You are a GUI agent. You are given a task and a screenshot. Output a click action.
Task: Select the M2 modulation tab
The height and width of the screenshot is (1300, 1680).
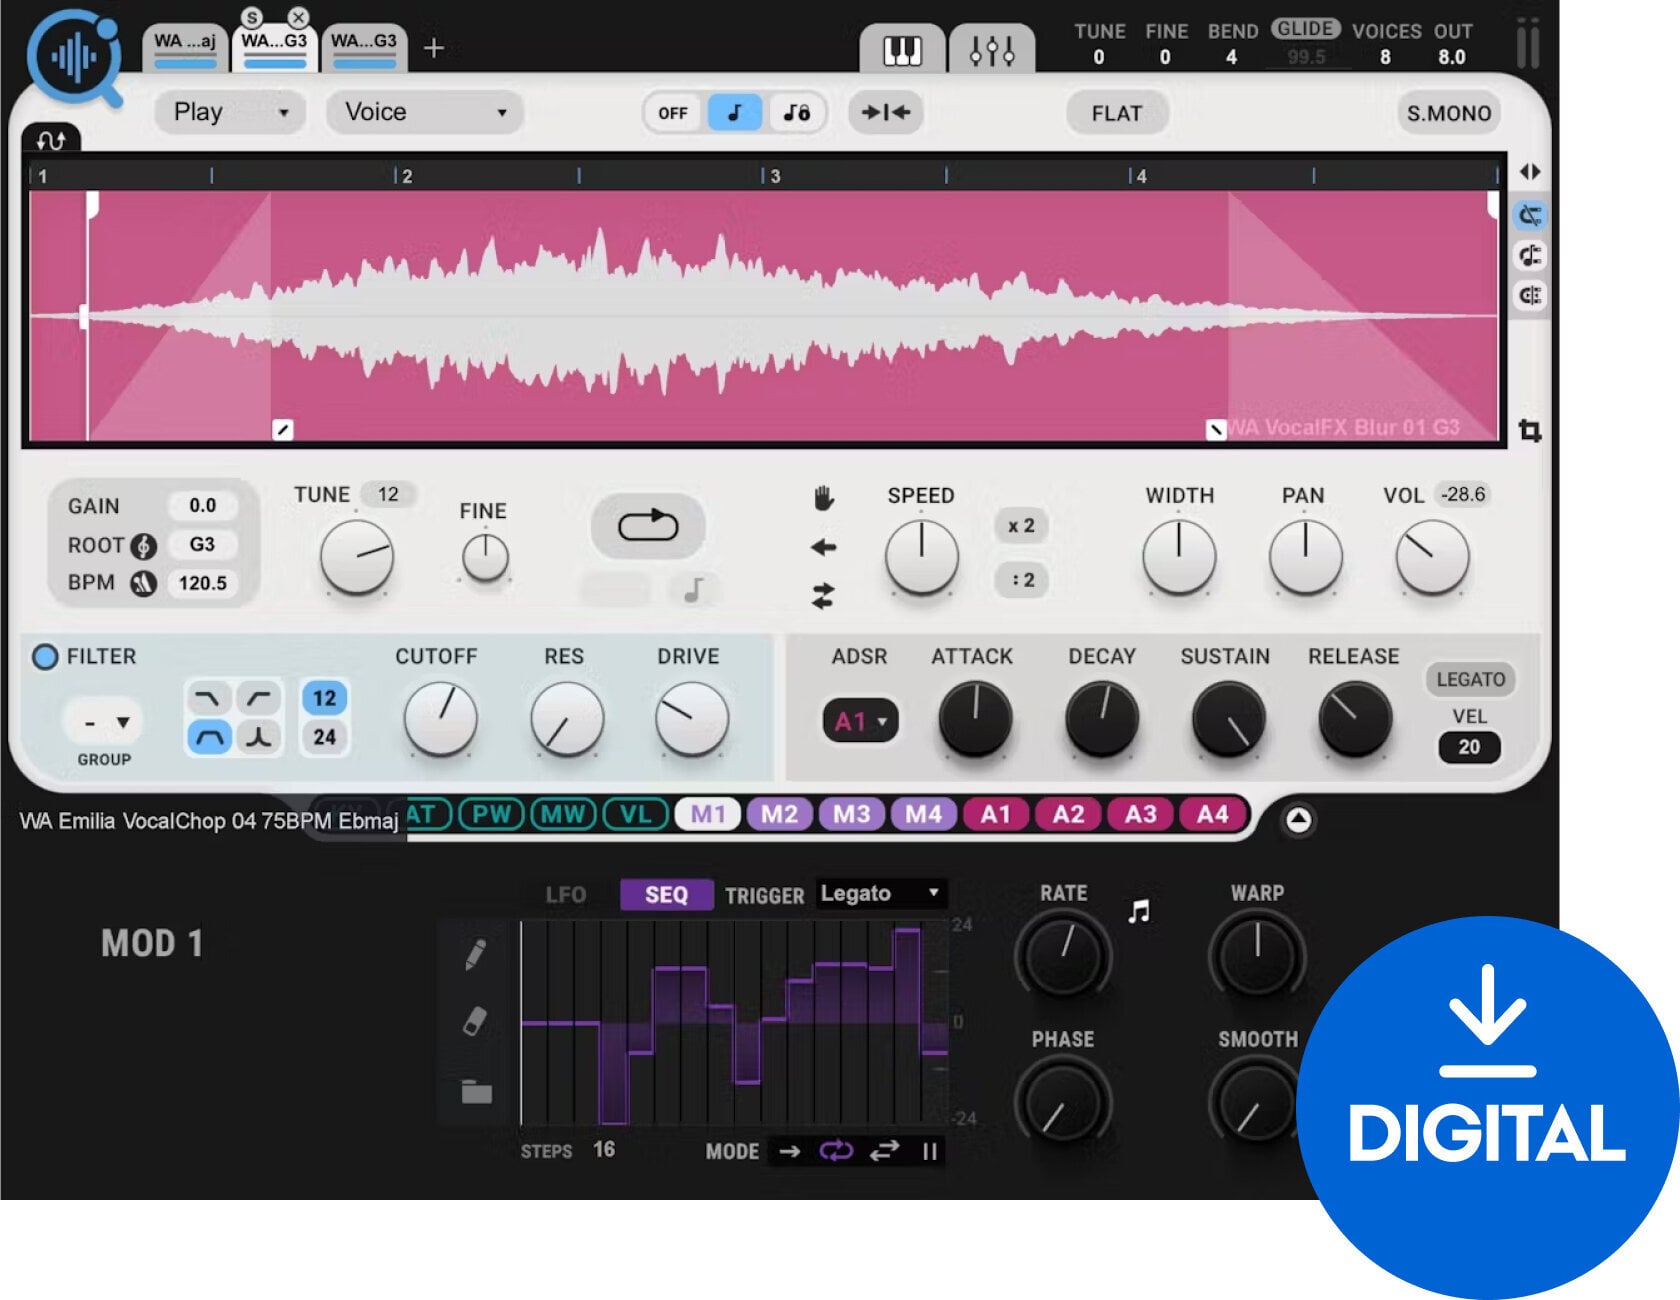781,814
